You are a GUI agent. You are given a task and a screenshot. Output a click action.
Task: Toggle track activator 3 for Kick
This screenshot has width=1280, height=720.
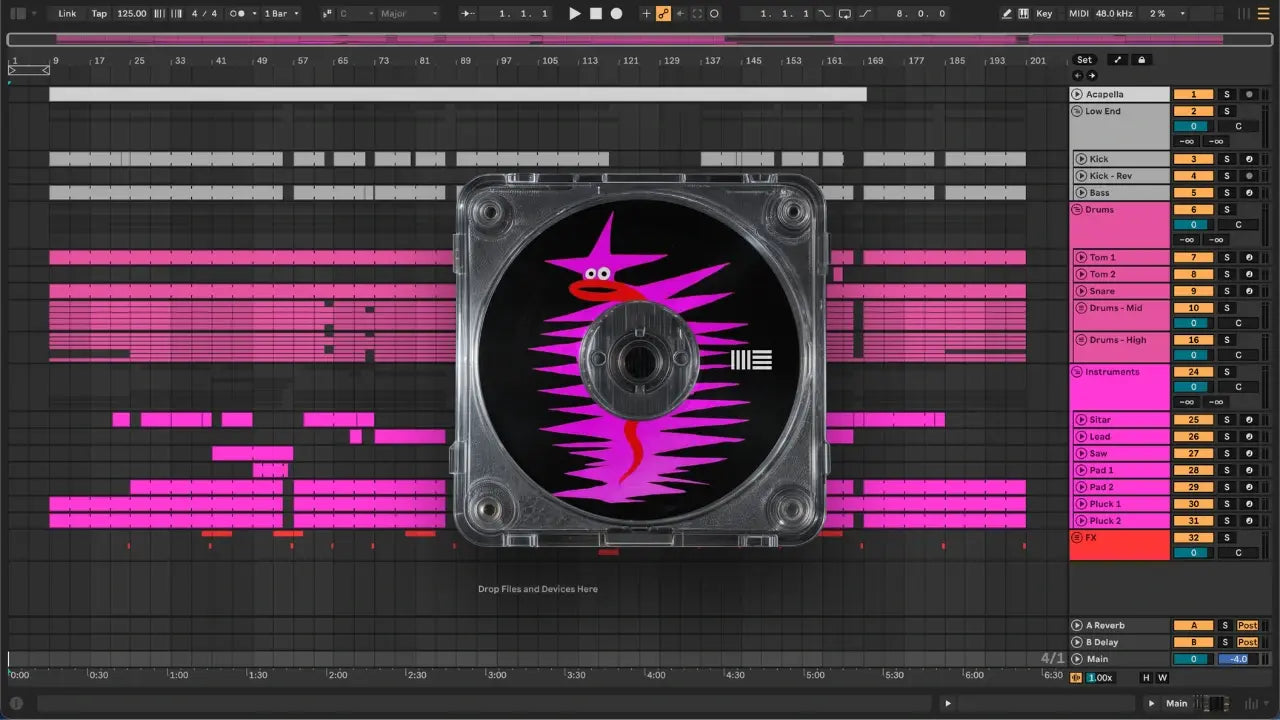[1193, 159]
